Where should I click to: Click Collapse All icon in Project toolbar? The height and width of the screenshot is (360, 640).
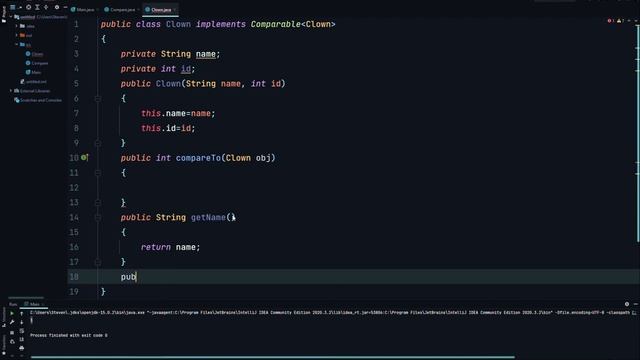(x=46, y=7)
